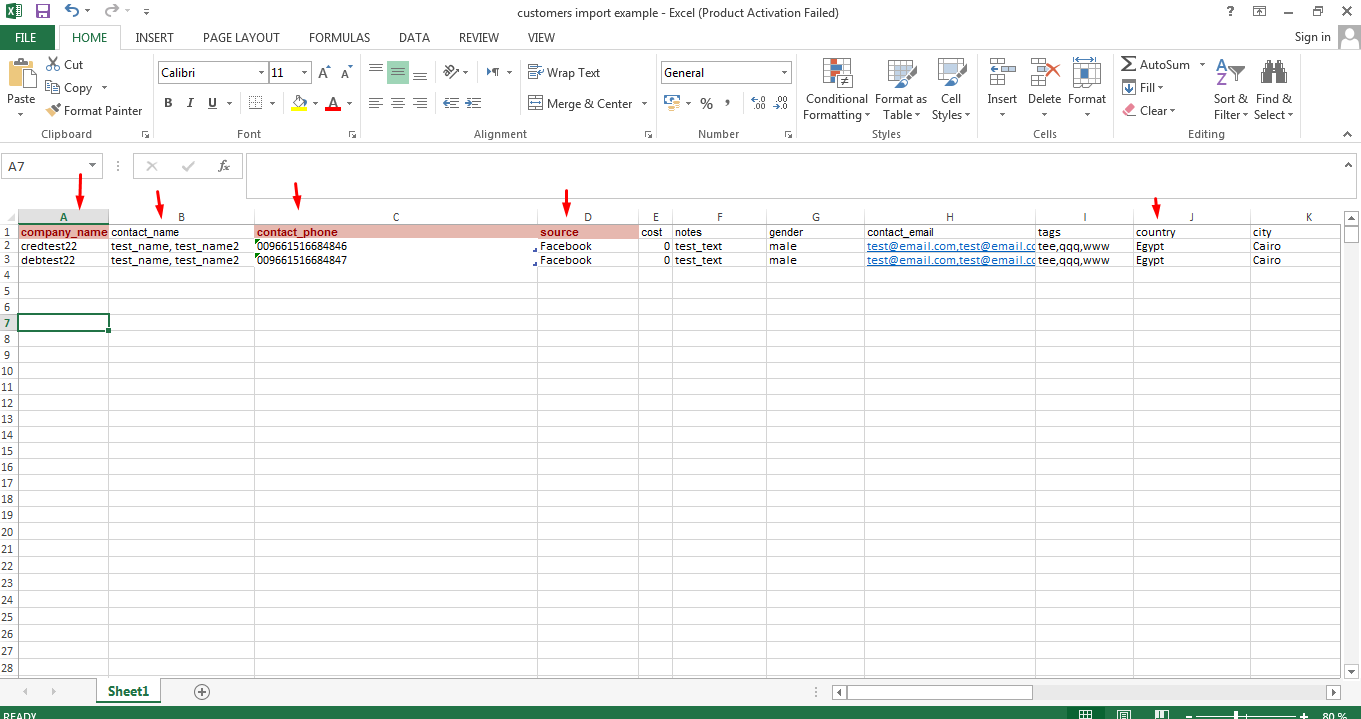The image size is (1361, 719).
Task: Switch to the PAGE LAYOUT tab
Action: point(241,38)
